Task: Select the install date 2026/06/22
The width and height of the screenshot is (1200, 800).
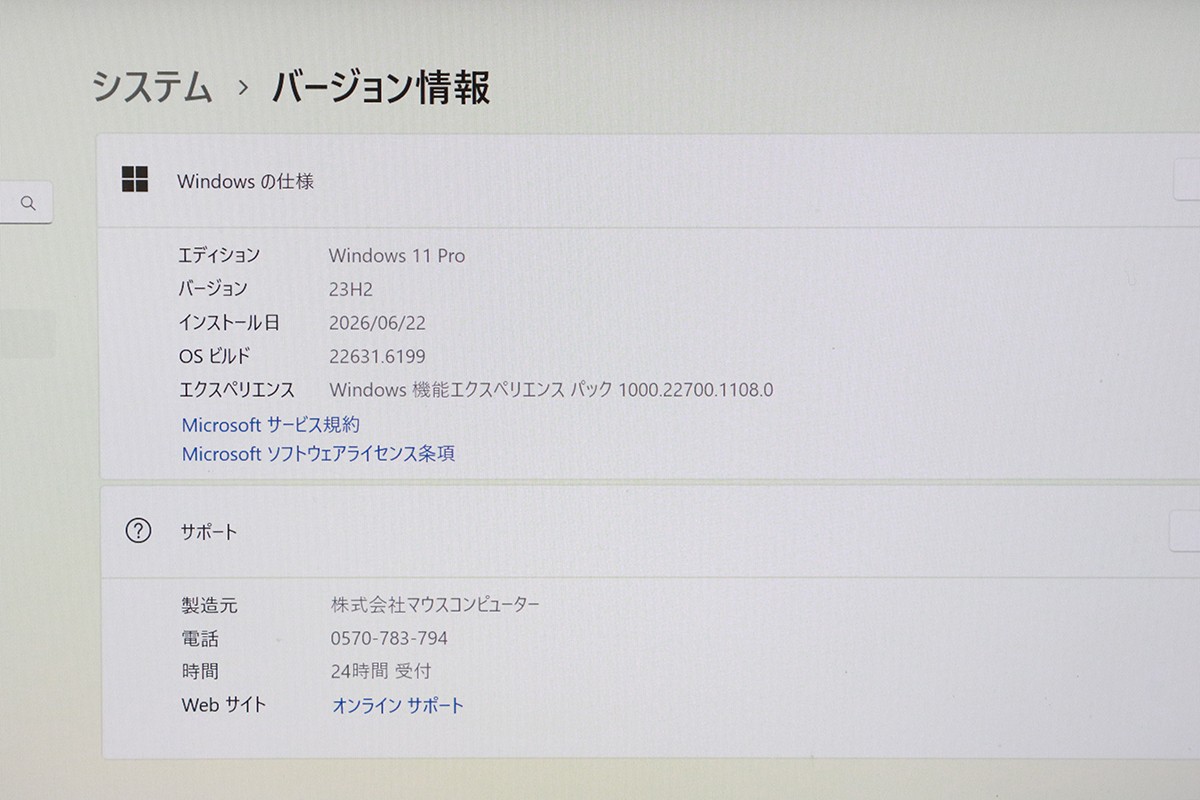Action: click(x=377, y=323)
